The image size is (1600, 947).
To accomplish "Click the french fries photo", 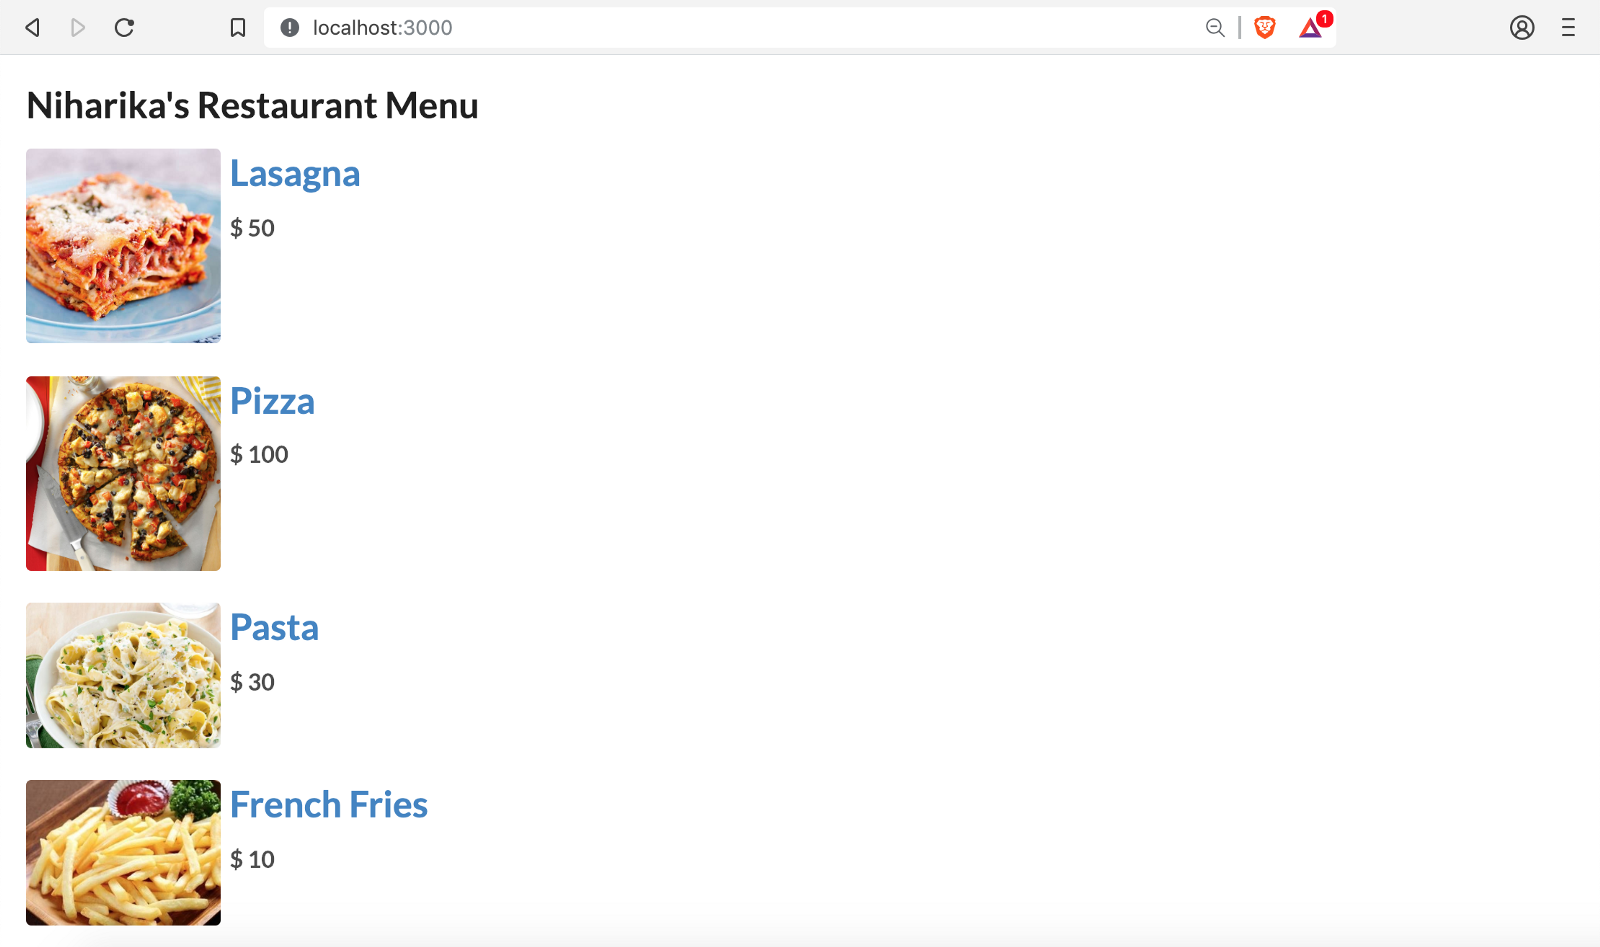I will (123, 853).
